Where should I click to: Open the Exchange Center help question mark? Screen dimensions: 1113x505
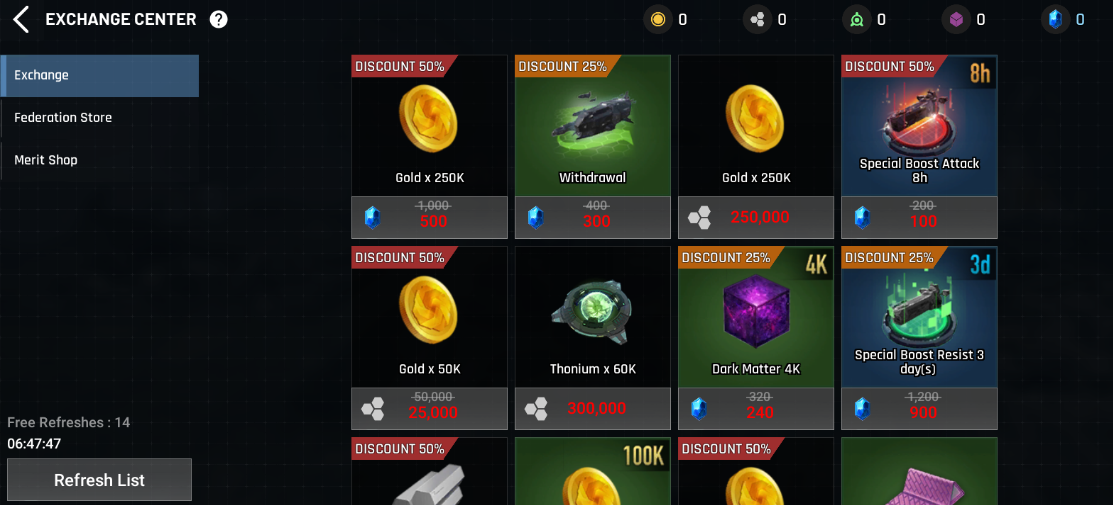pos(219,20)
